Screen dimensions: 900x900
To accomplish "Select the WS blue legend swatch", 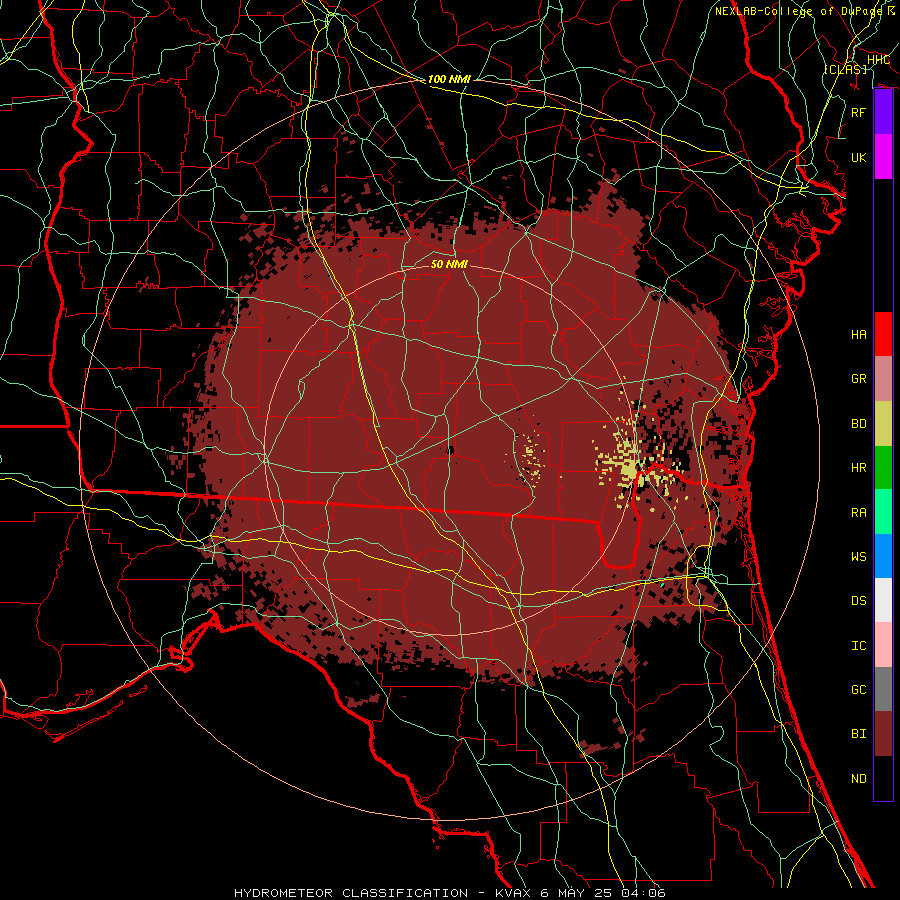I will 883,556.
